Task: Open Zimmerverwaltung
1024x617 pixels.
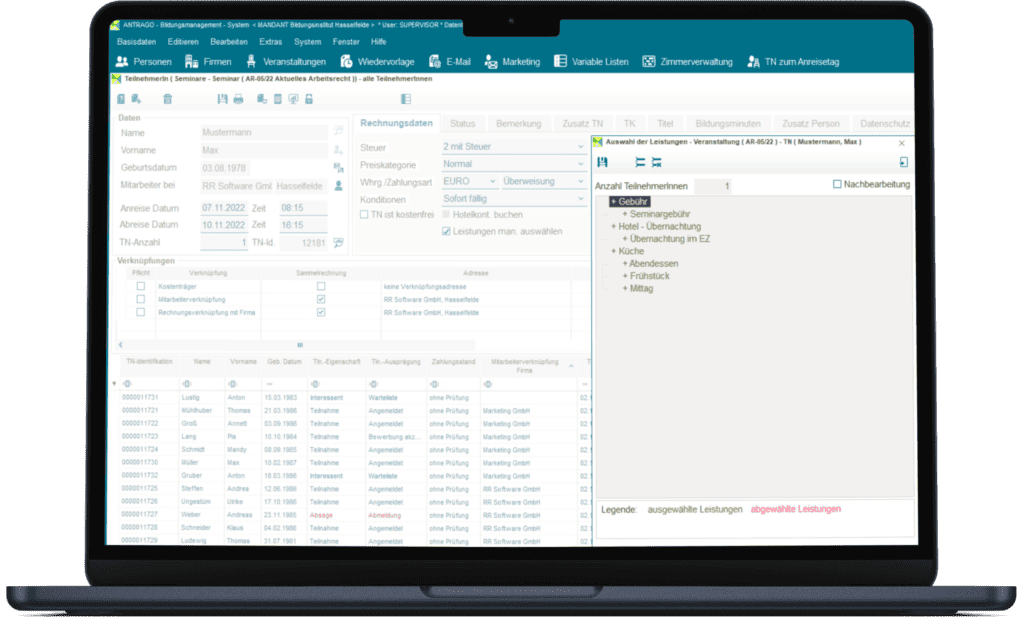Action: click(688, 62)
